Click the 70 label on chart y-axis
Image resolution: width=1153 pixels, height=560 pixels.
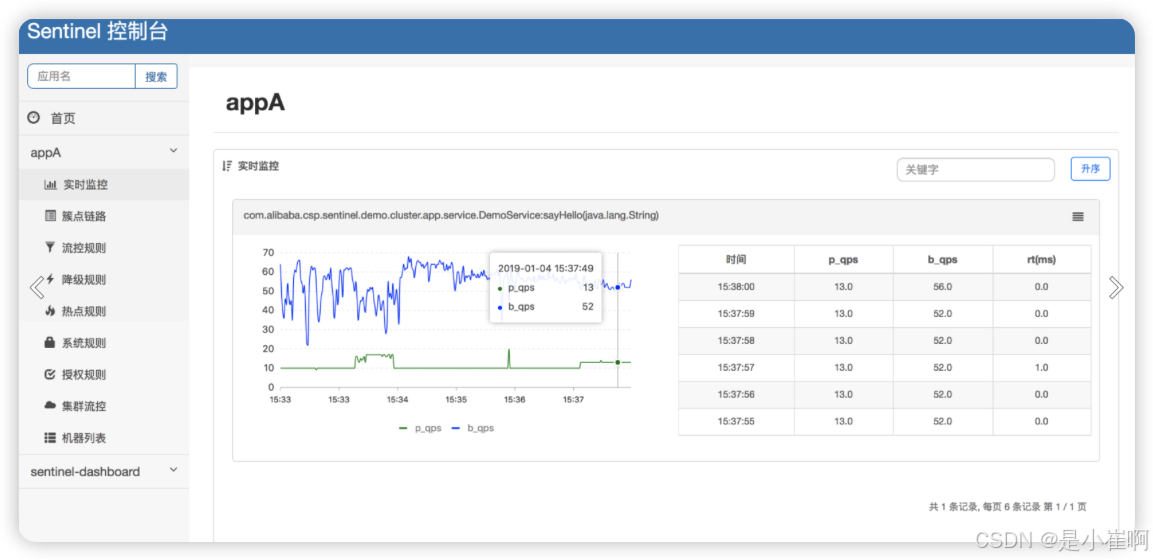point(268,253)
